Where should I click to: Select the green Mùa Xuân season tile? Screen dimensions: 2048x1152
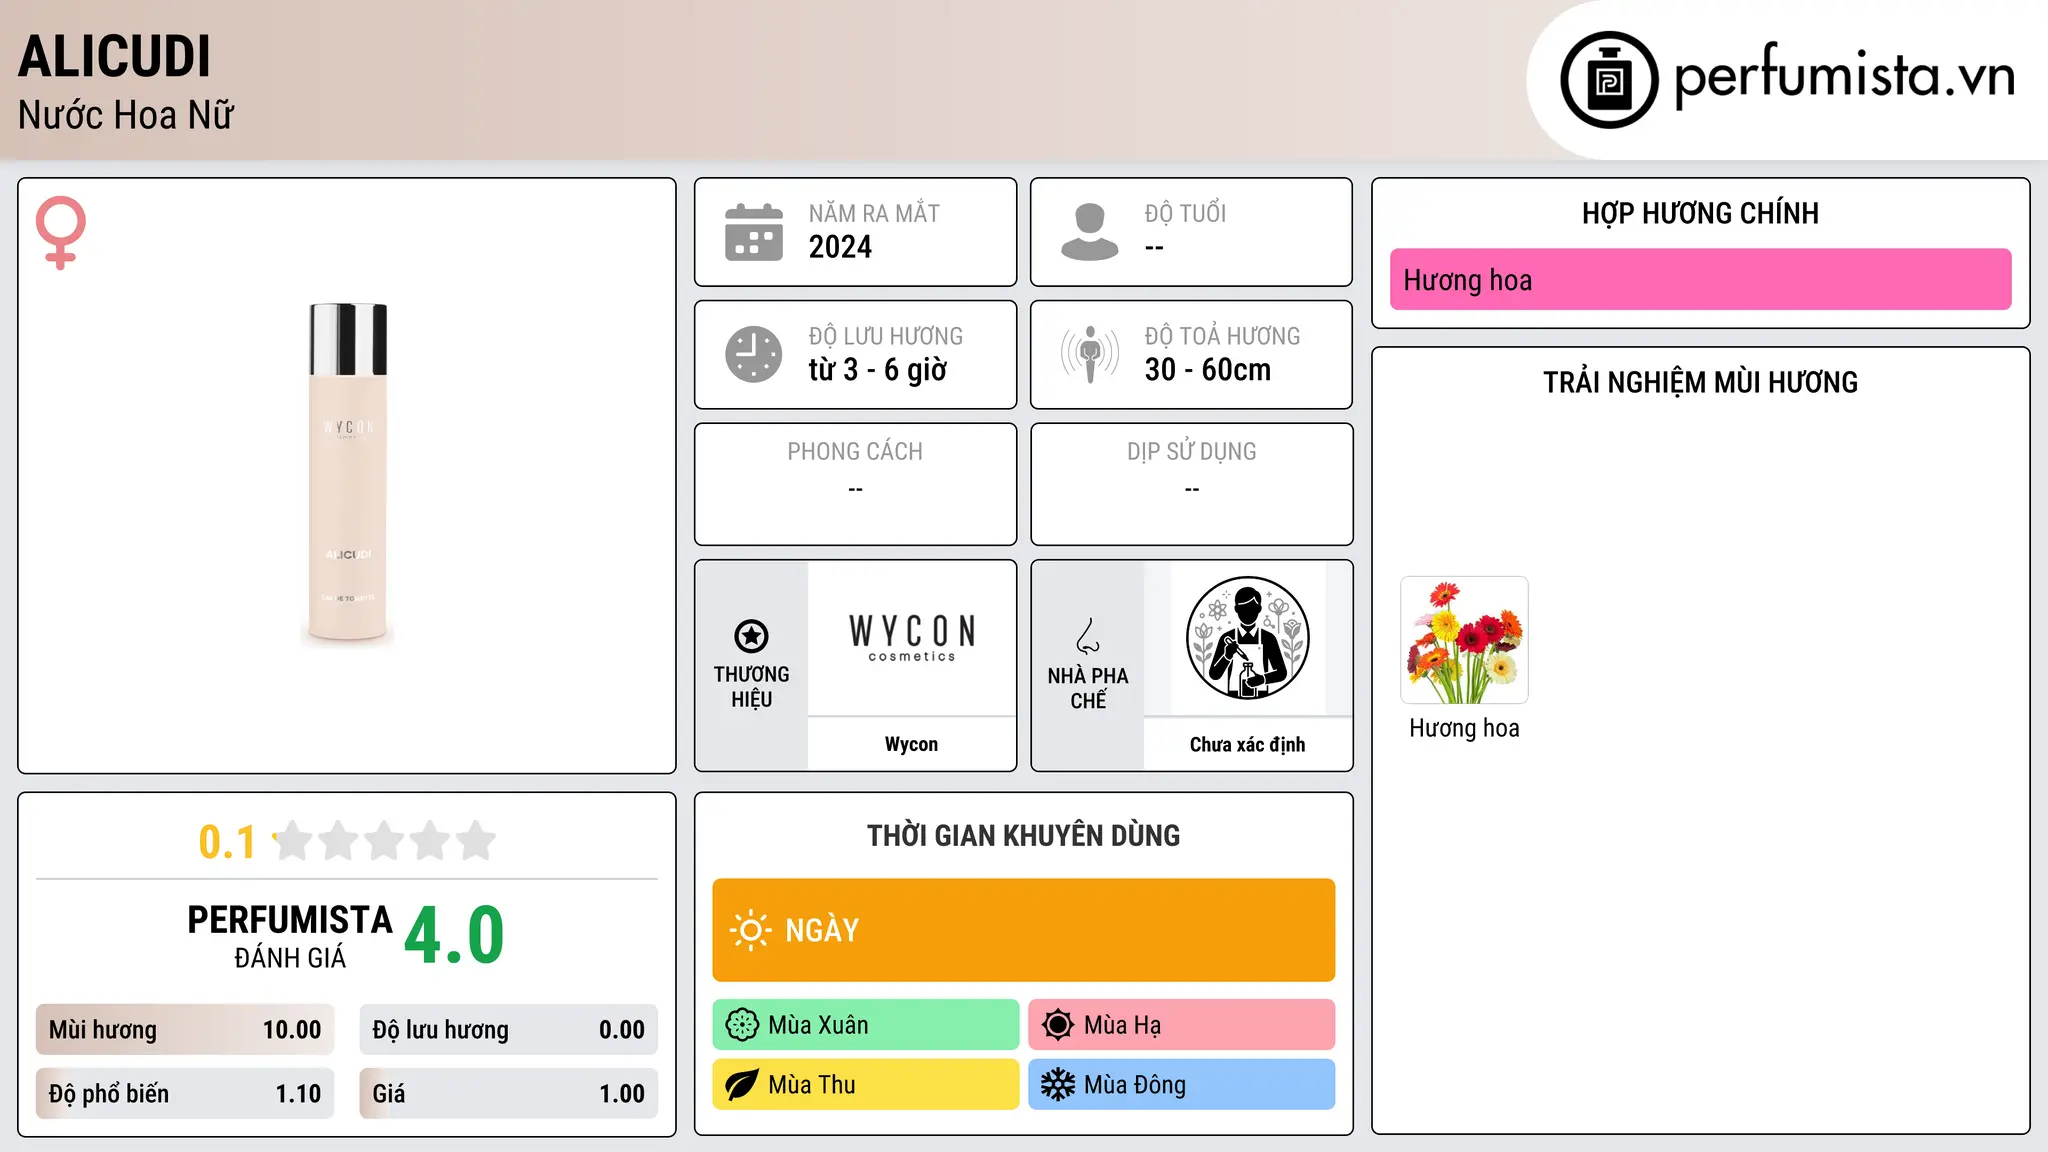(x=866, y=1025)
